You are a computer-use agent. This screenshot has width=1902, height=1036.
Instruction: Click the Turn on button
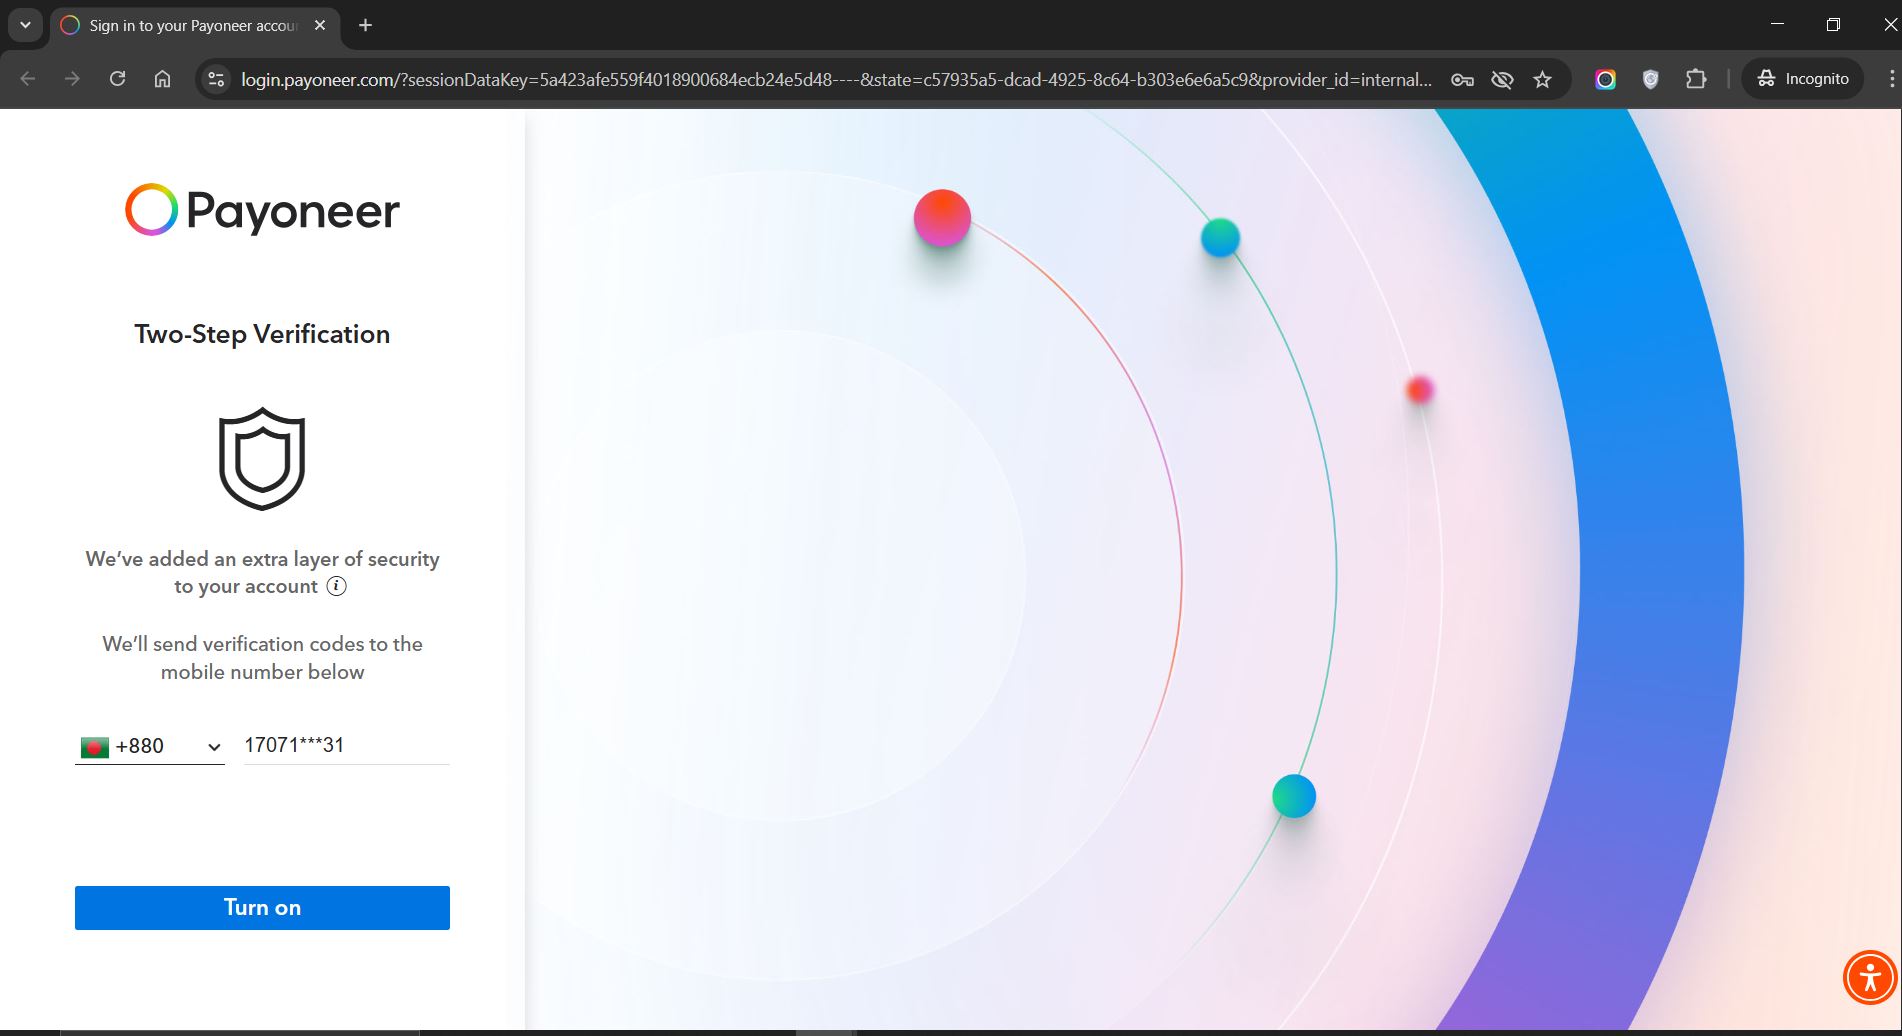point(262,908)
